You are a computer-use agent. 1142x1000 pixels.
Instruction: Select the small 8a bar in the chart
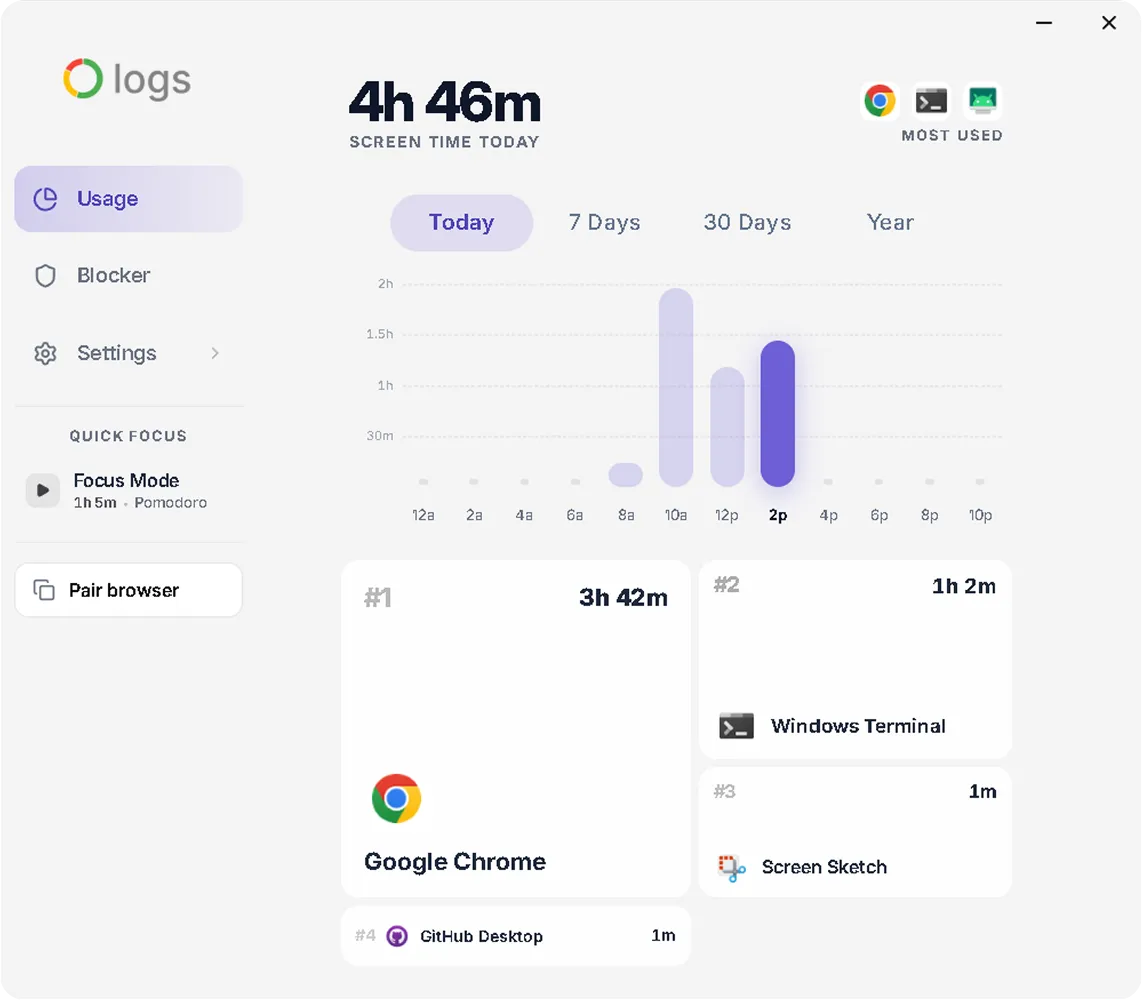click(x=626, y=475)
